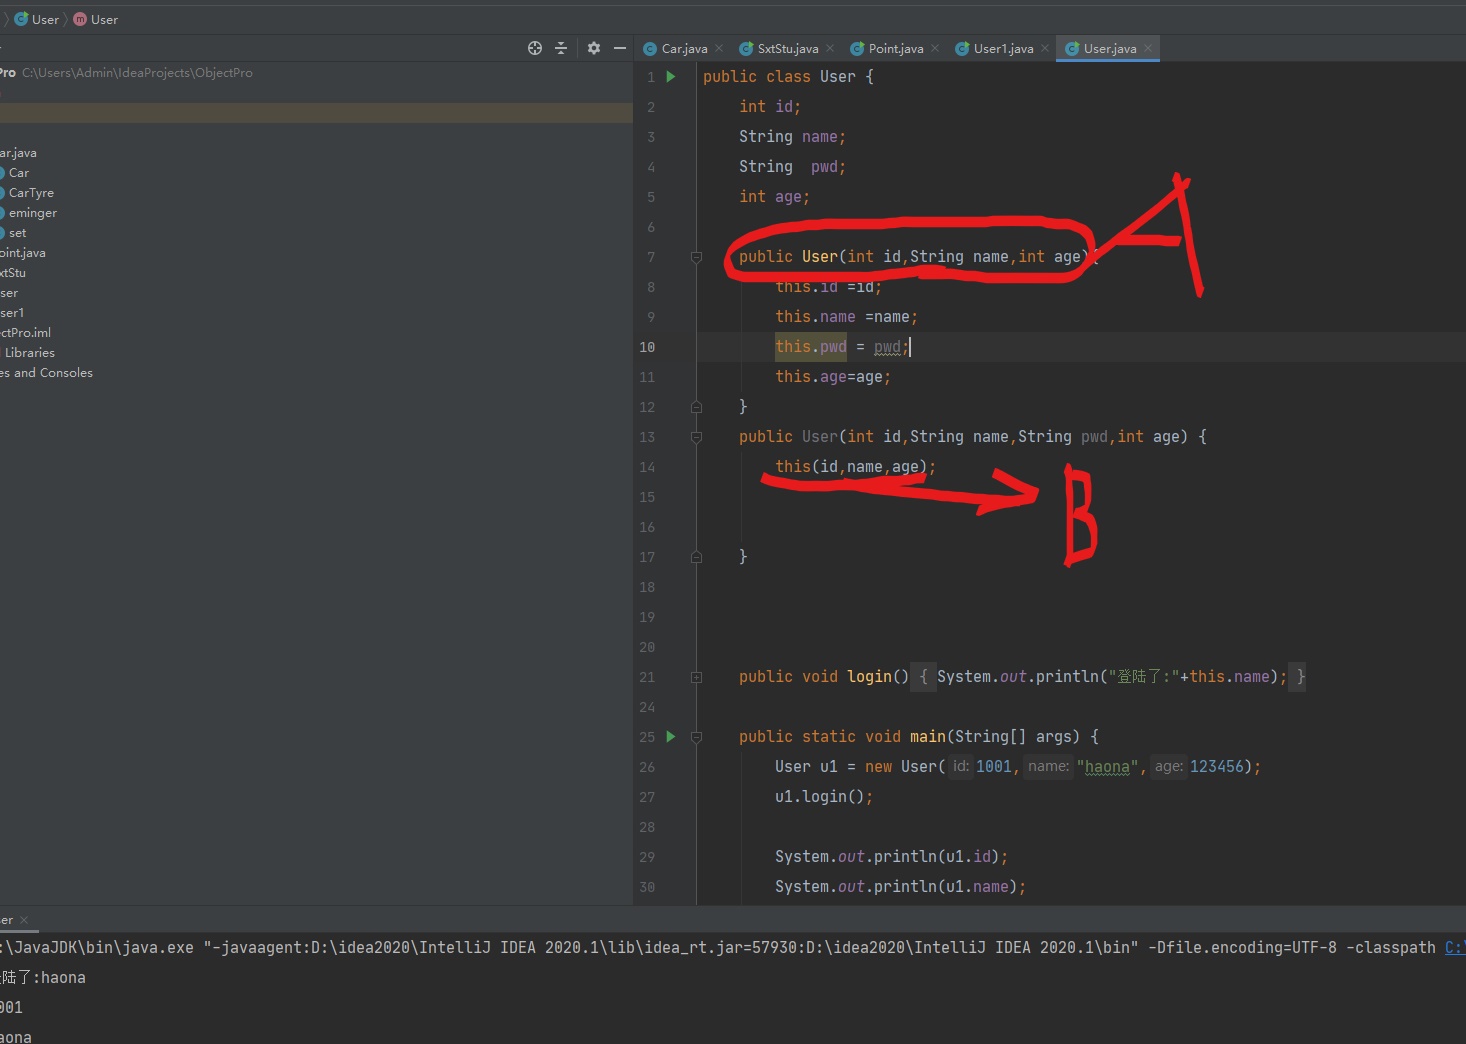This screenshot has width=1466, height=1044.
Task: Click 'this.pwd' on line 10
Action: pyautogui.click(x=811, y=347)
